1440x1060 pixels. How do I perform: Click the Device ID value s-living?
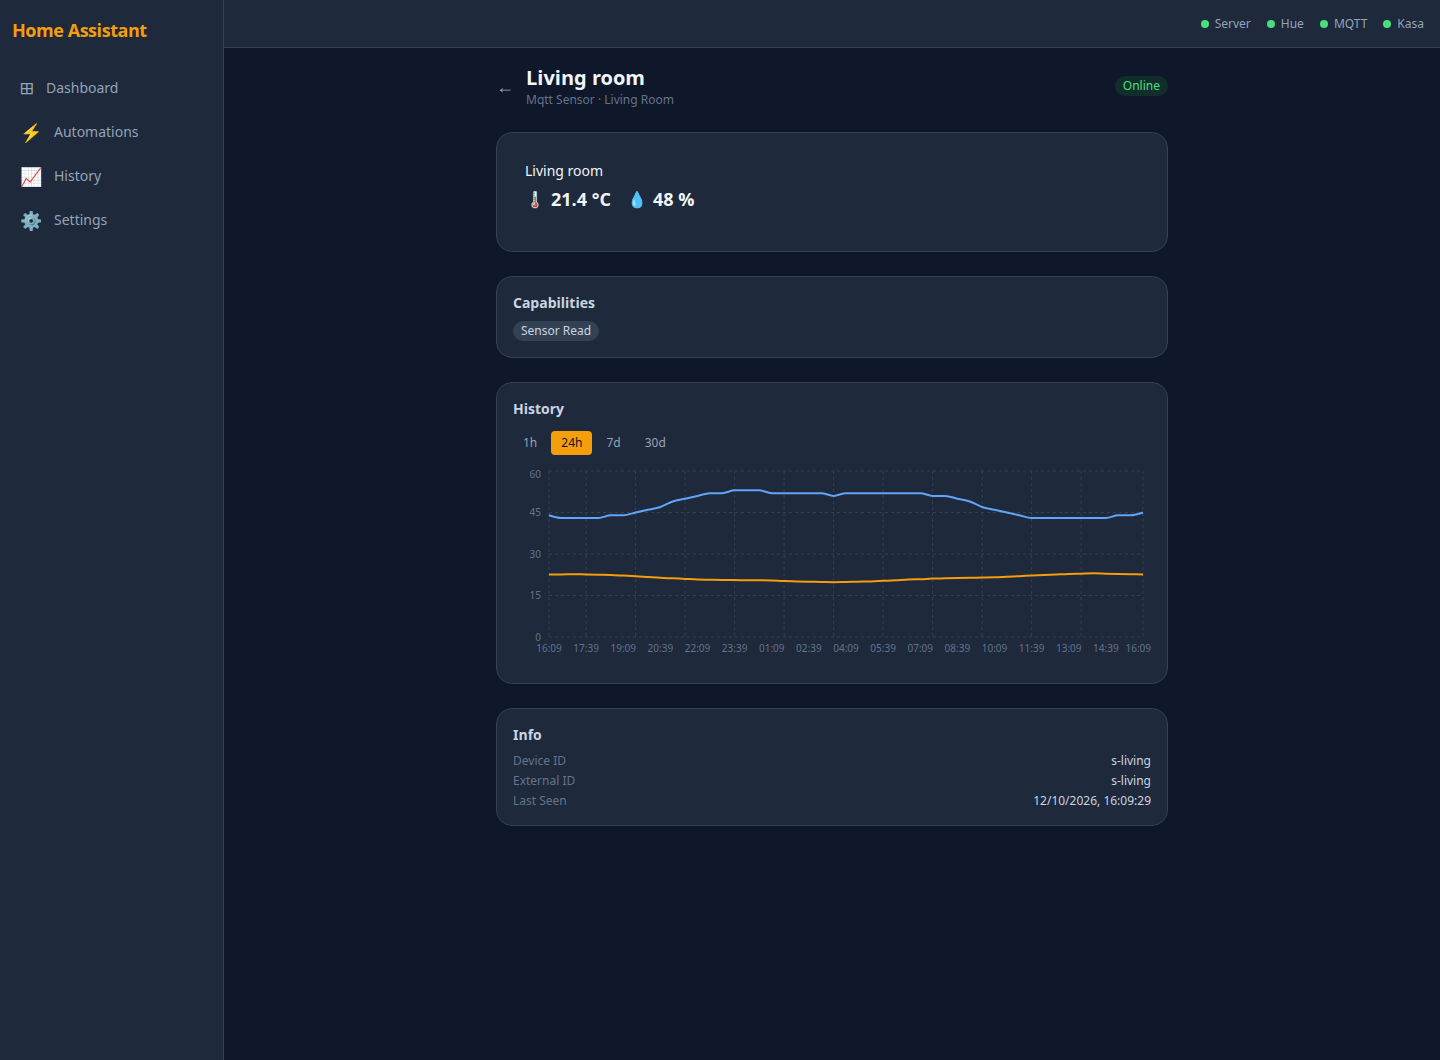[x=1131, y=761]
